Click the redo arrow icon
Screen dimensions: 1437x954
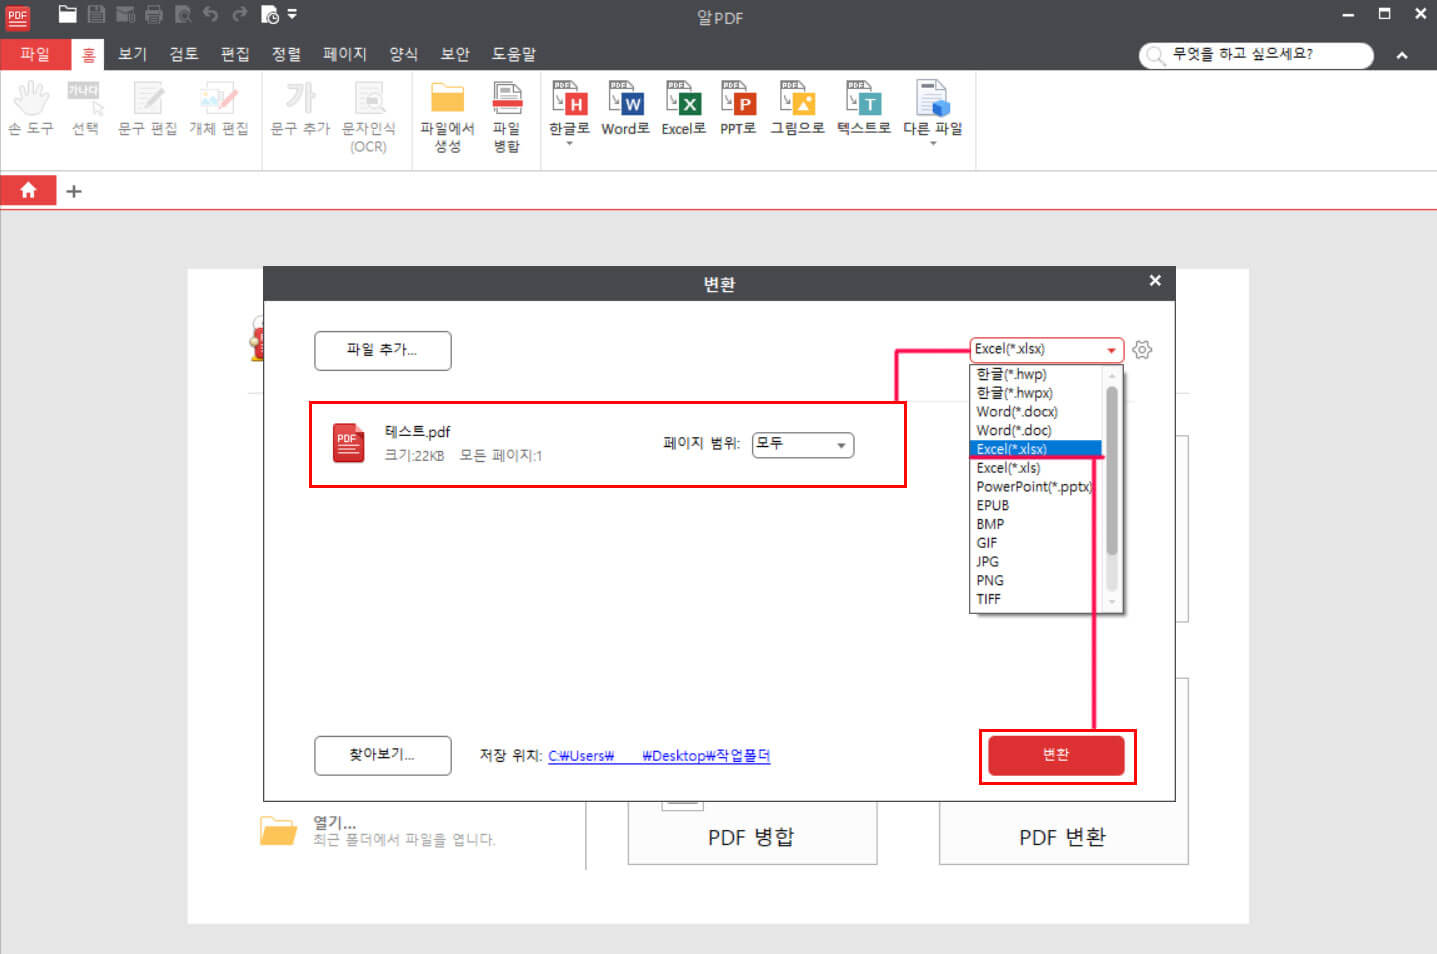[240, 14]
